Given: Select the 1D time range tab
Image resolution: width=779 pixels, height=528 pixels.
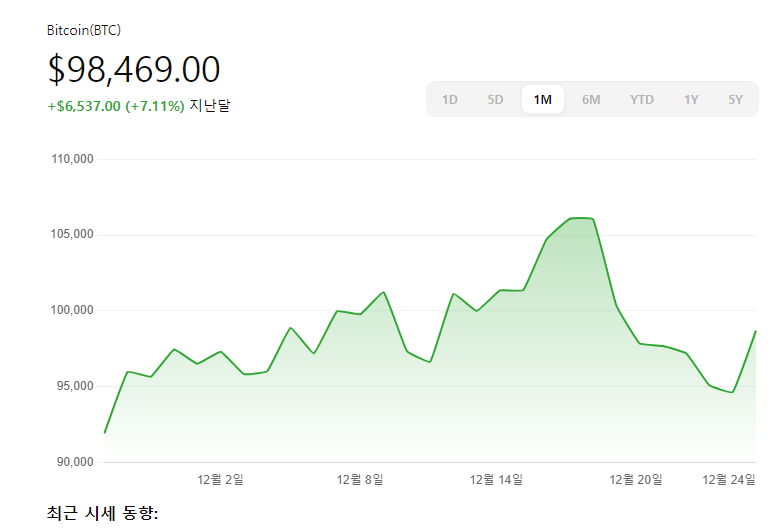Looking at the screenshot, I should click(450, 99).
